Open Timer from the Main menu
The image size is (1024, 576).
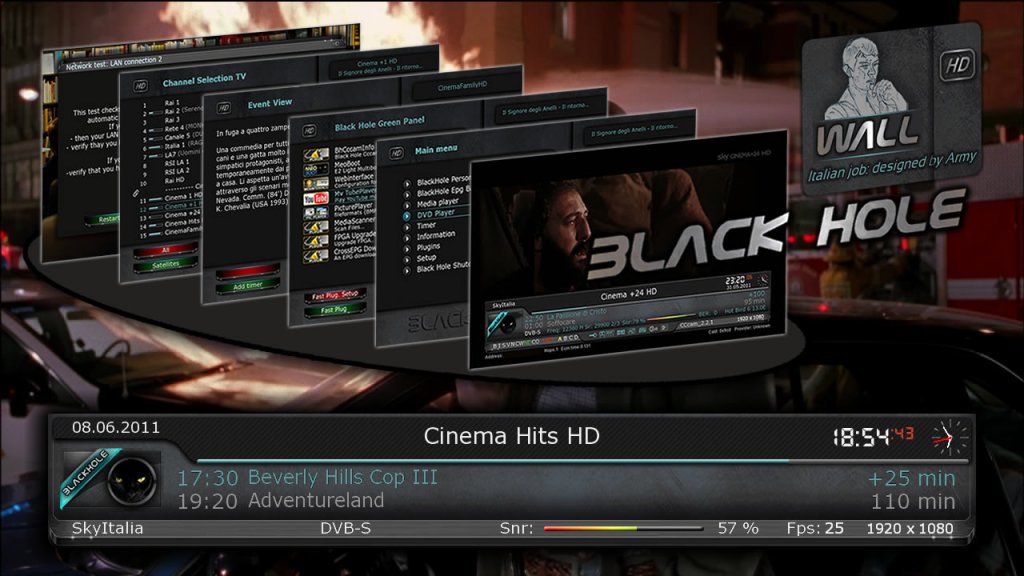coord(426,225)
